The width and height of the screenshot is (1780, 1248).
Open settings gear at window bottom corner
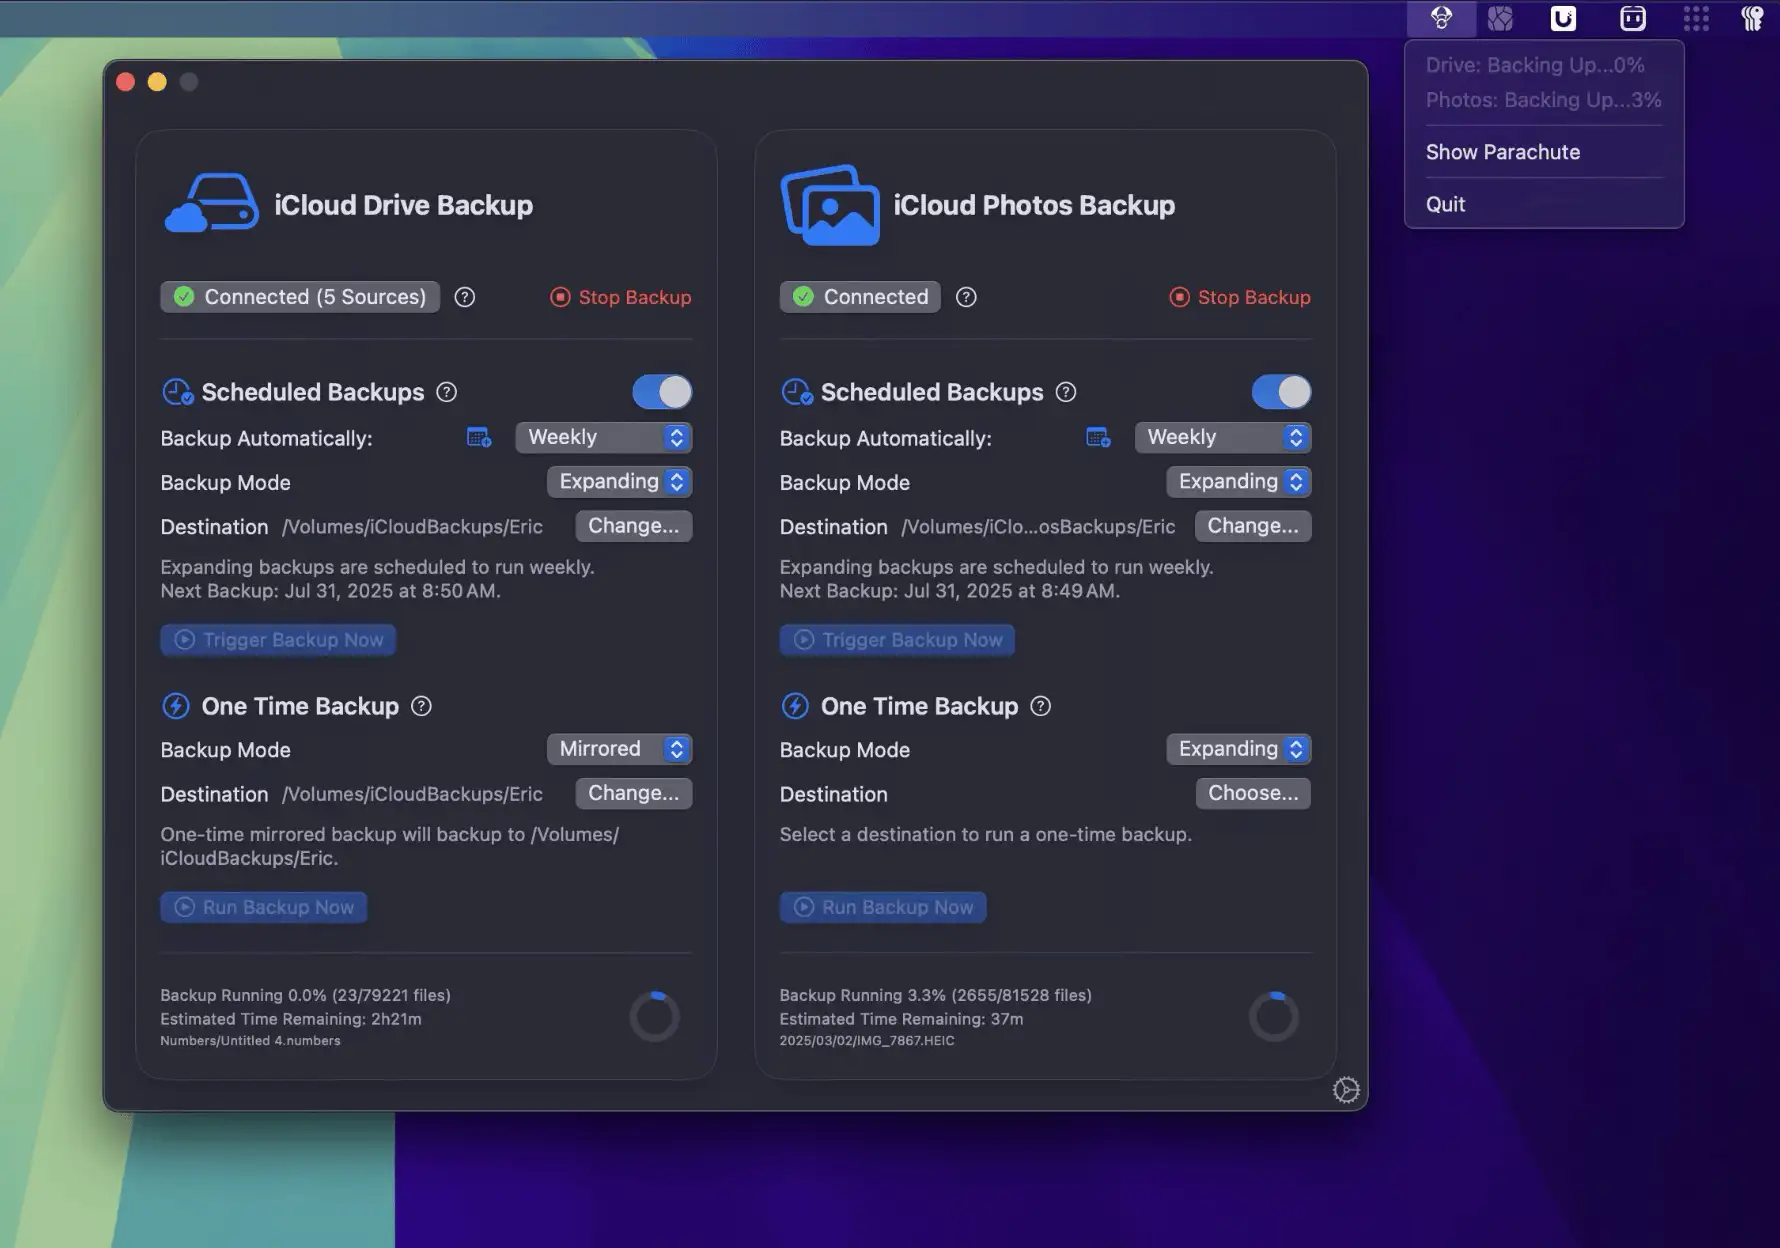1346,1090
